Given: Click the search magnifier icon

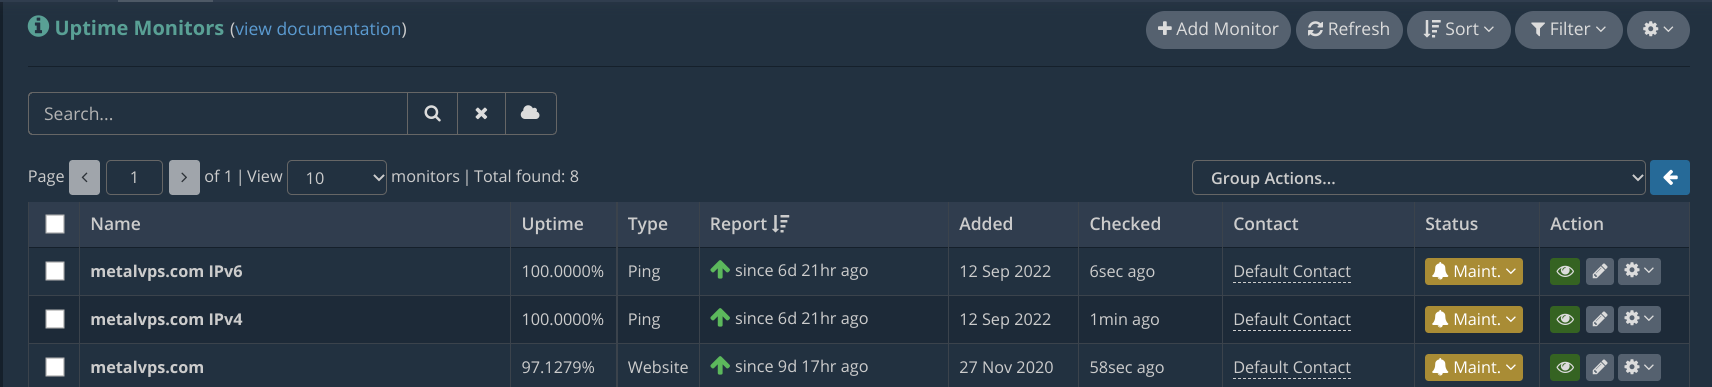Looking at the screenshot, I should [x=432, y=113].
